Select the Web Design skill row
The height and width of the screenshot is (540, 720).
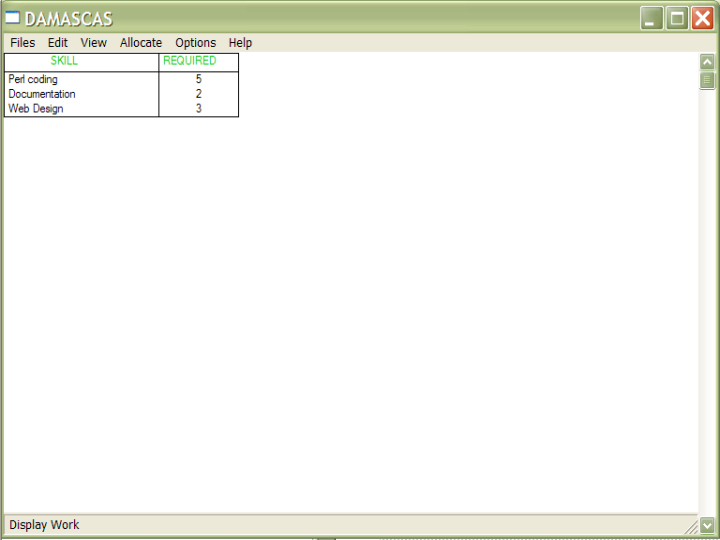pos(36,109)
